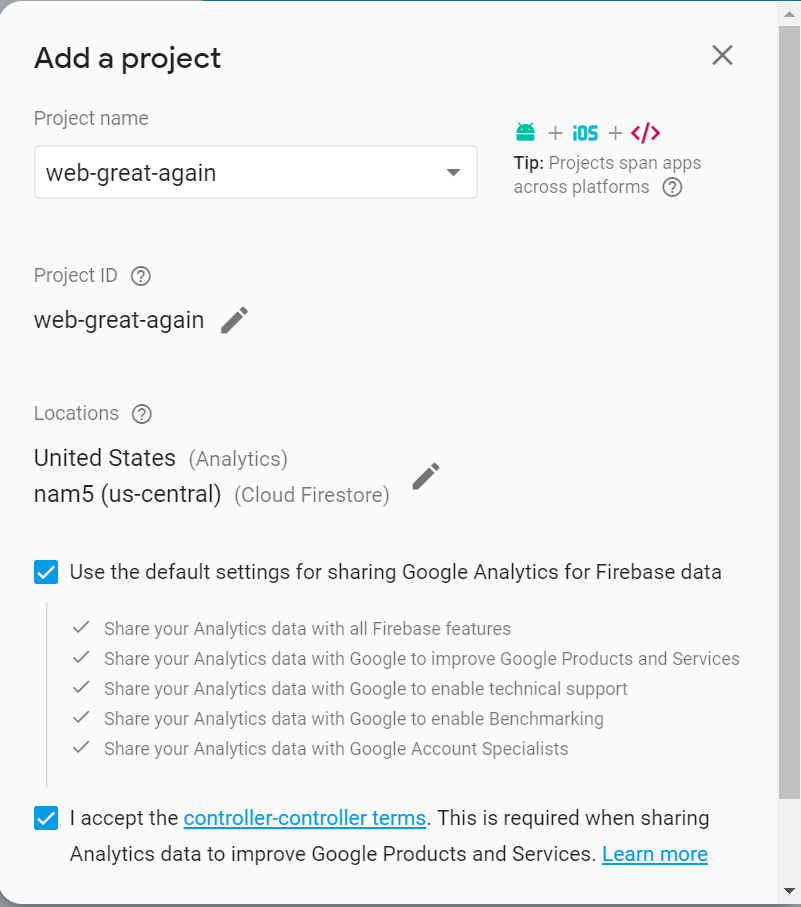Click the United States analytics location
This screenshot has height=907, width=801.
point(105,458)
